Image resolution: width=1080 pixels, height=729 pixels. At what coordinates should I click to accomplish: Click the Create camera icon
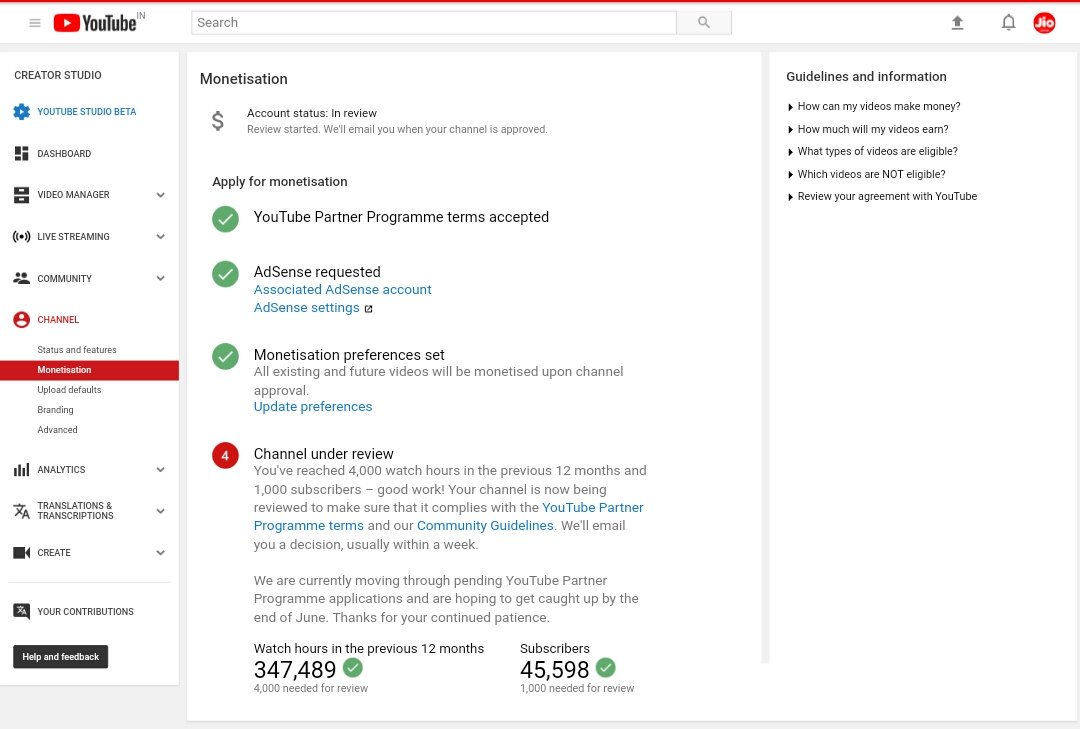click(x=21, y=553)
